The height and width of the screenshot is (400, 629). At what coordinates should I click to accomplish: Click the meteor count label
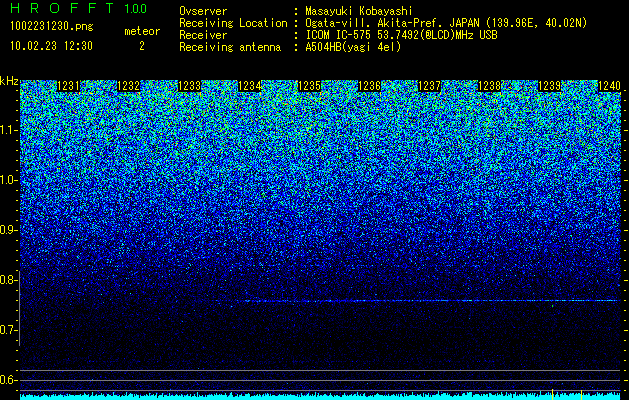[x=142, y=31]
